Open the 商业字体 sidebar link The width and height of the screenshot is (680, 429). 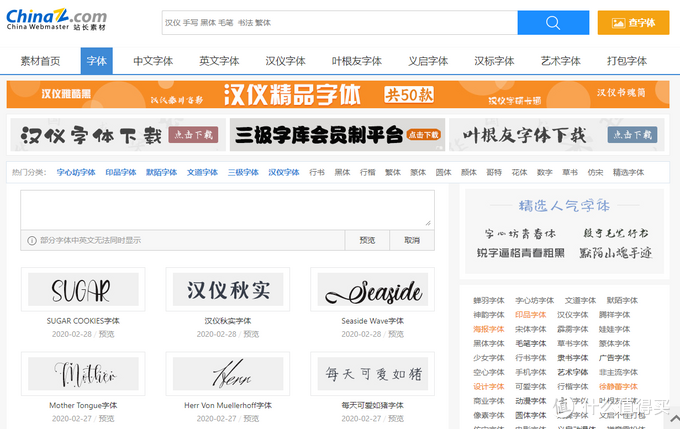(489, 401)
